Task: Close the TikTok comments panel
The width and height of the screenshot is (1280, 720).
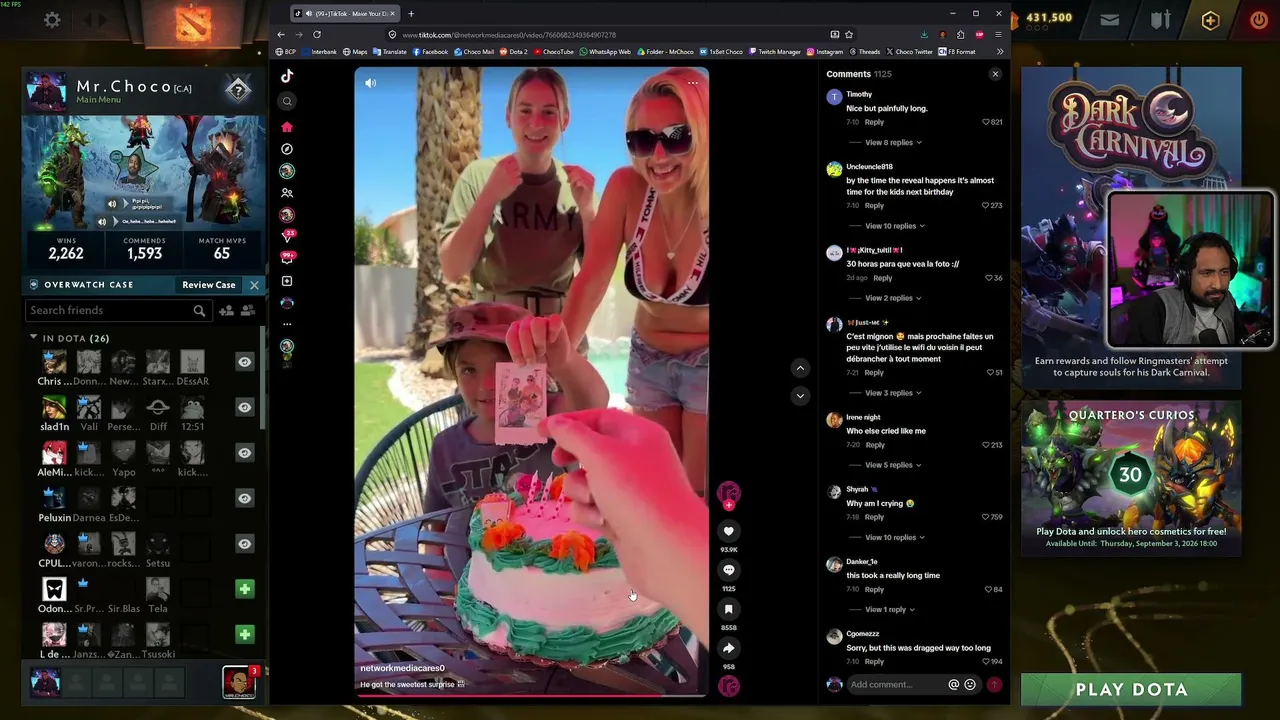Action: [995, 74]
